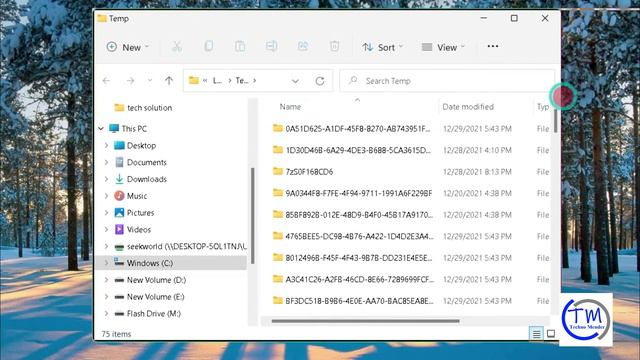Viewport: 640px width, 360px height.
Task: Go back with the left arrow
Action: [107, 81]
